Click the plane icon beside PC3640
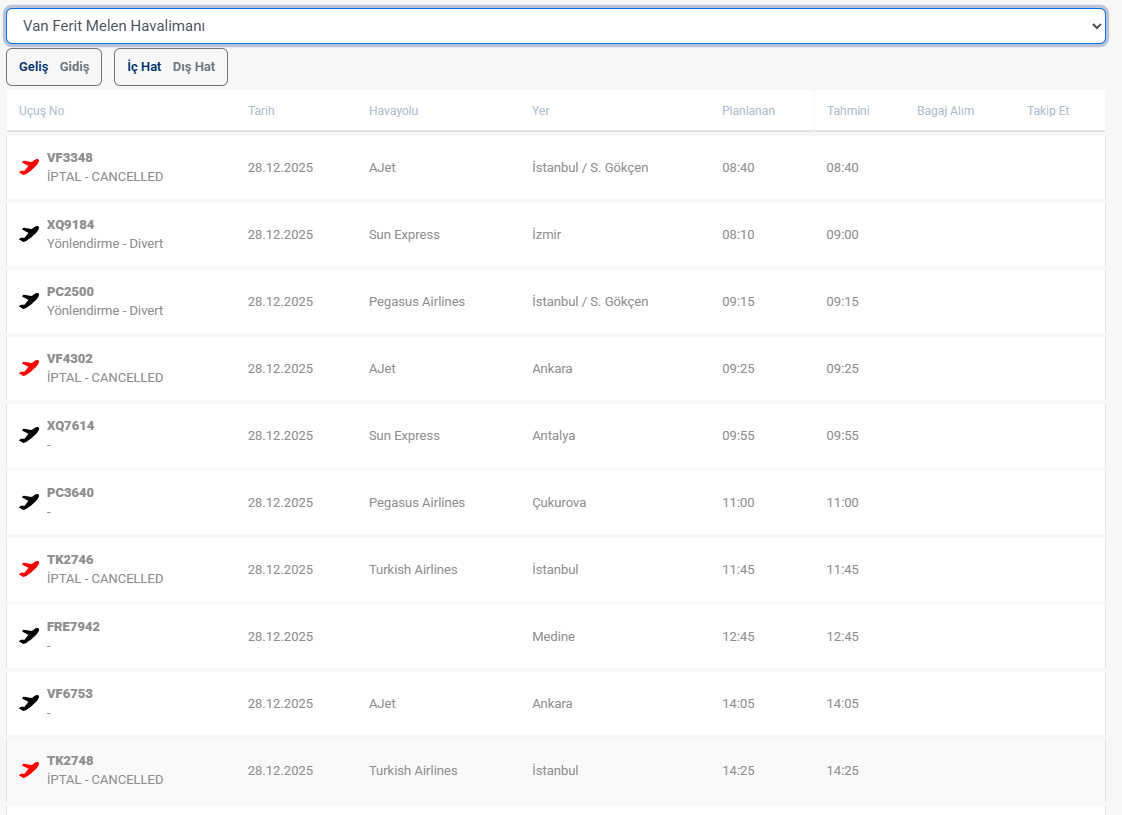1122x815 pixels. [29, 502]
